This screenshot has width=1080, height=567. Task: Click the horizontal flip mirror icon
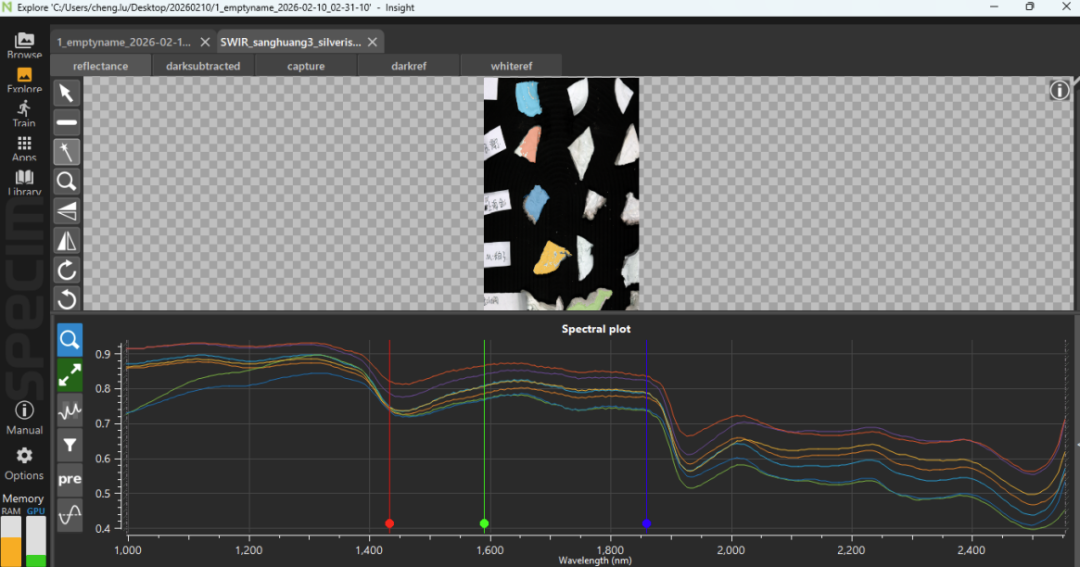tap(67, 241)
